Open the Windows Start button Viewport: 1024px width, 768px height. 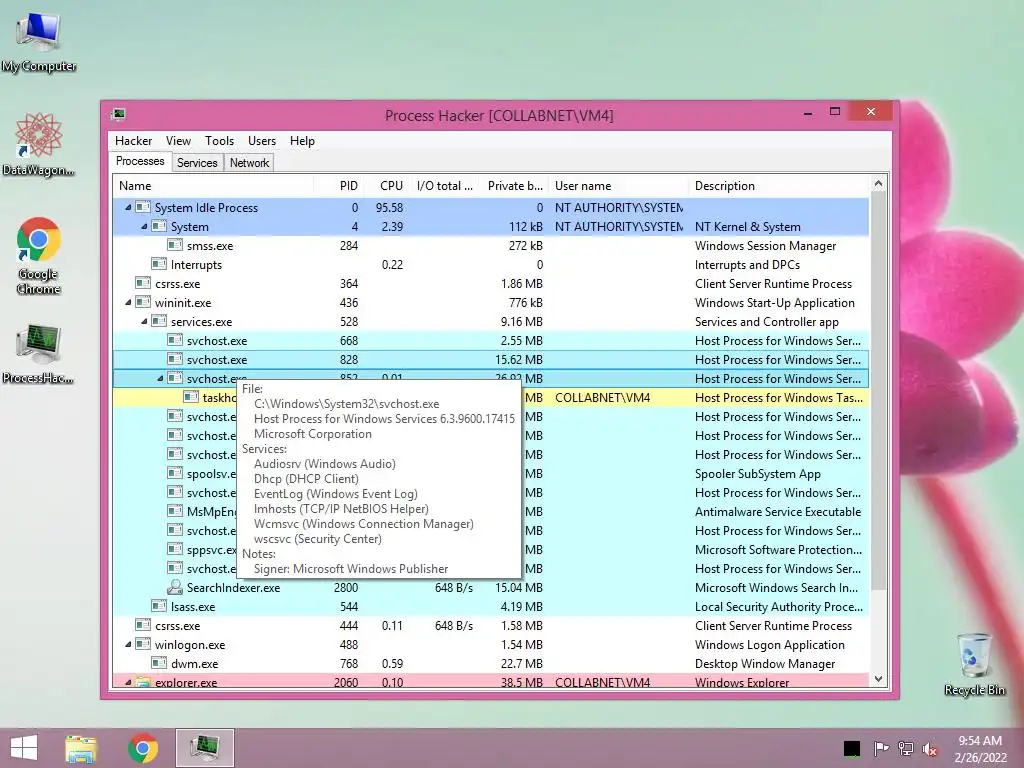coord(24,748)
